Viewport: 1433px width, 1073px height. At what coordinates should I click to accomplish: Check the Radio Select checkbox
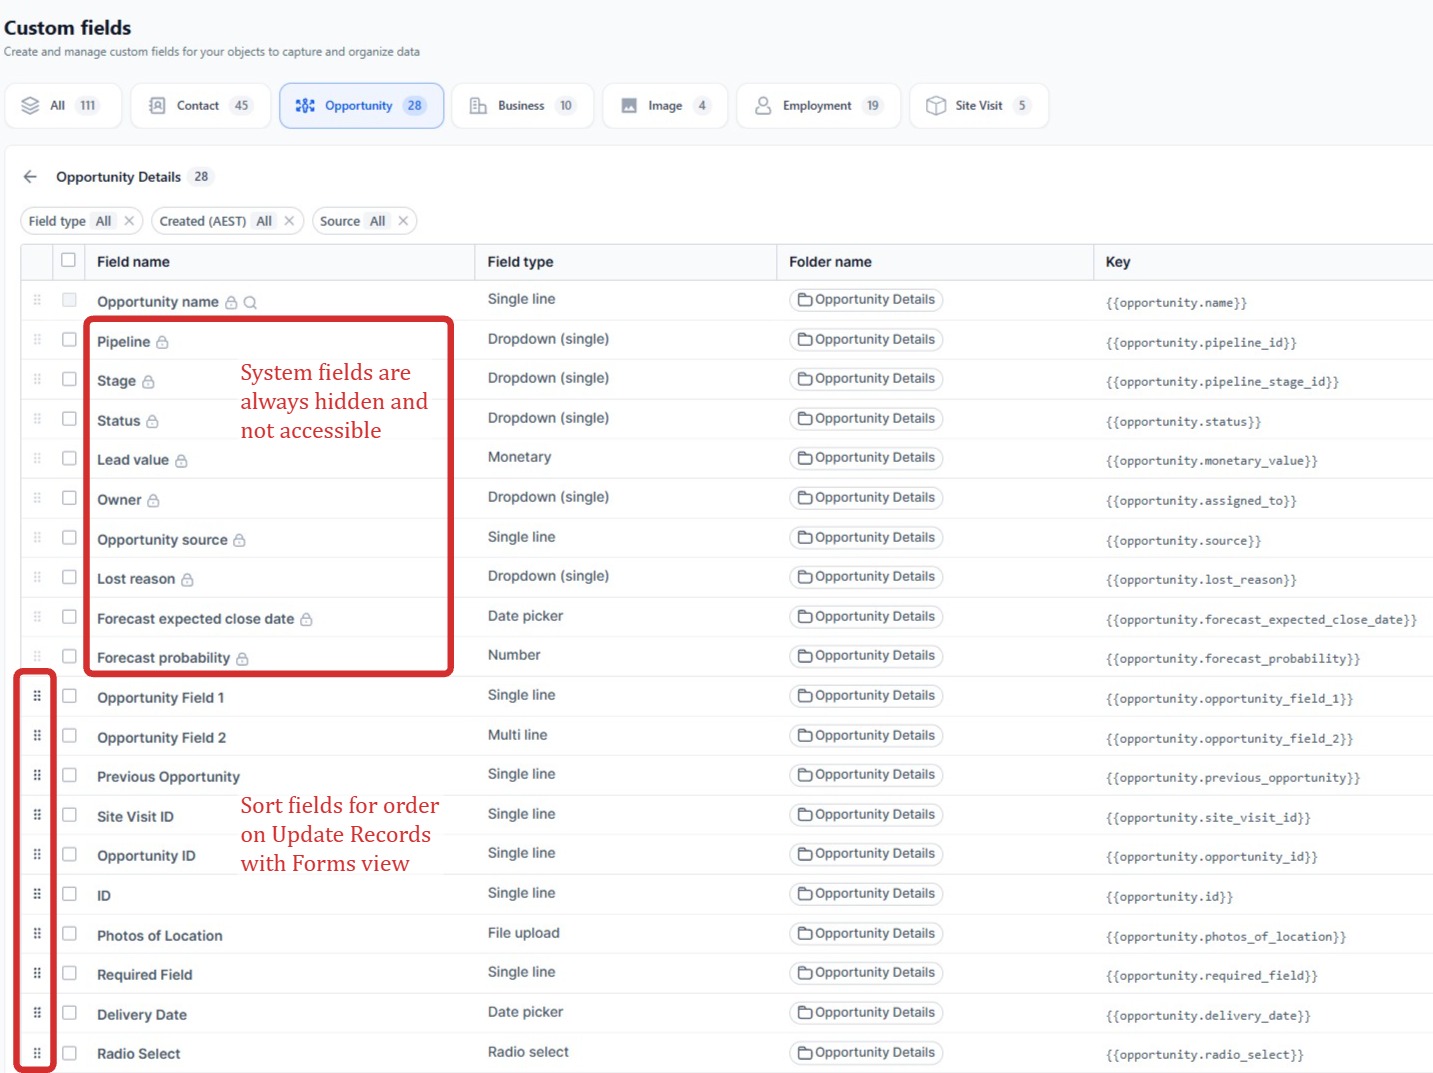tap(69, 1053)
